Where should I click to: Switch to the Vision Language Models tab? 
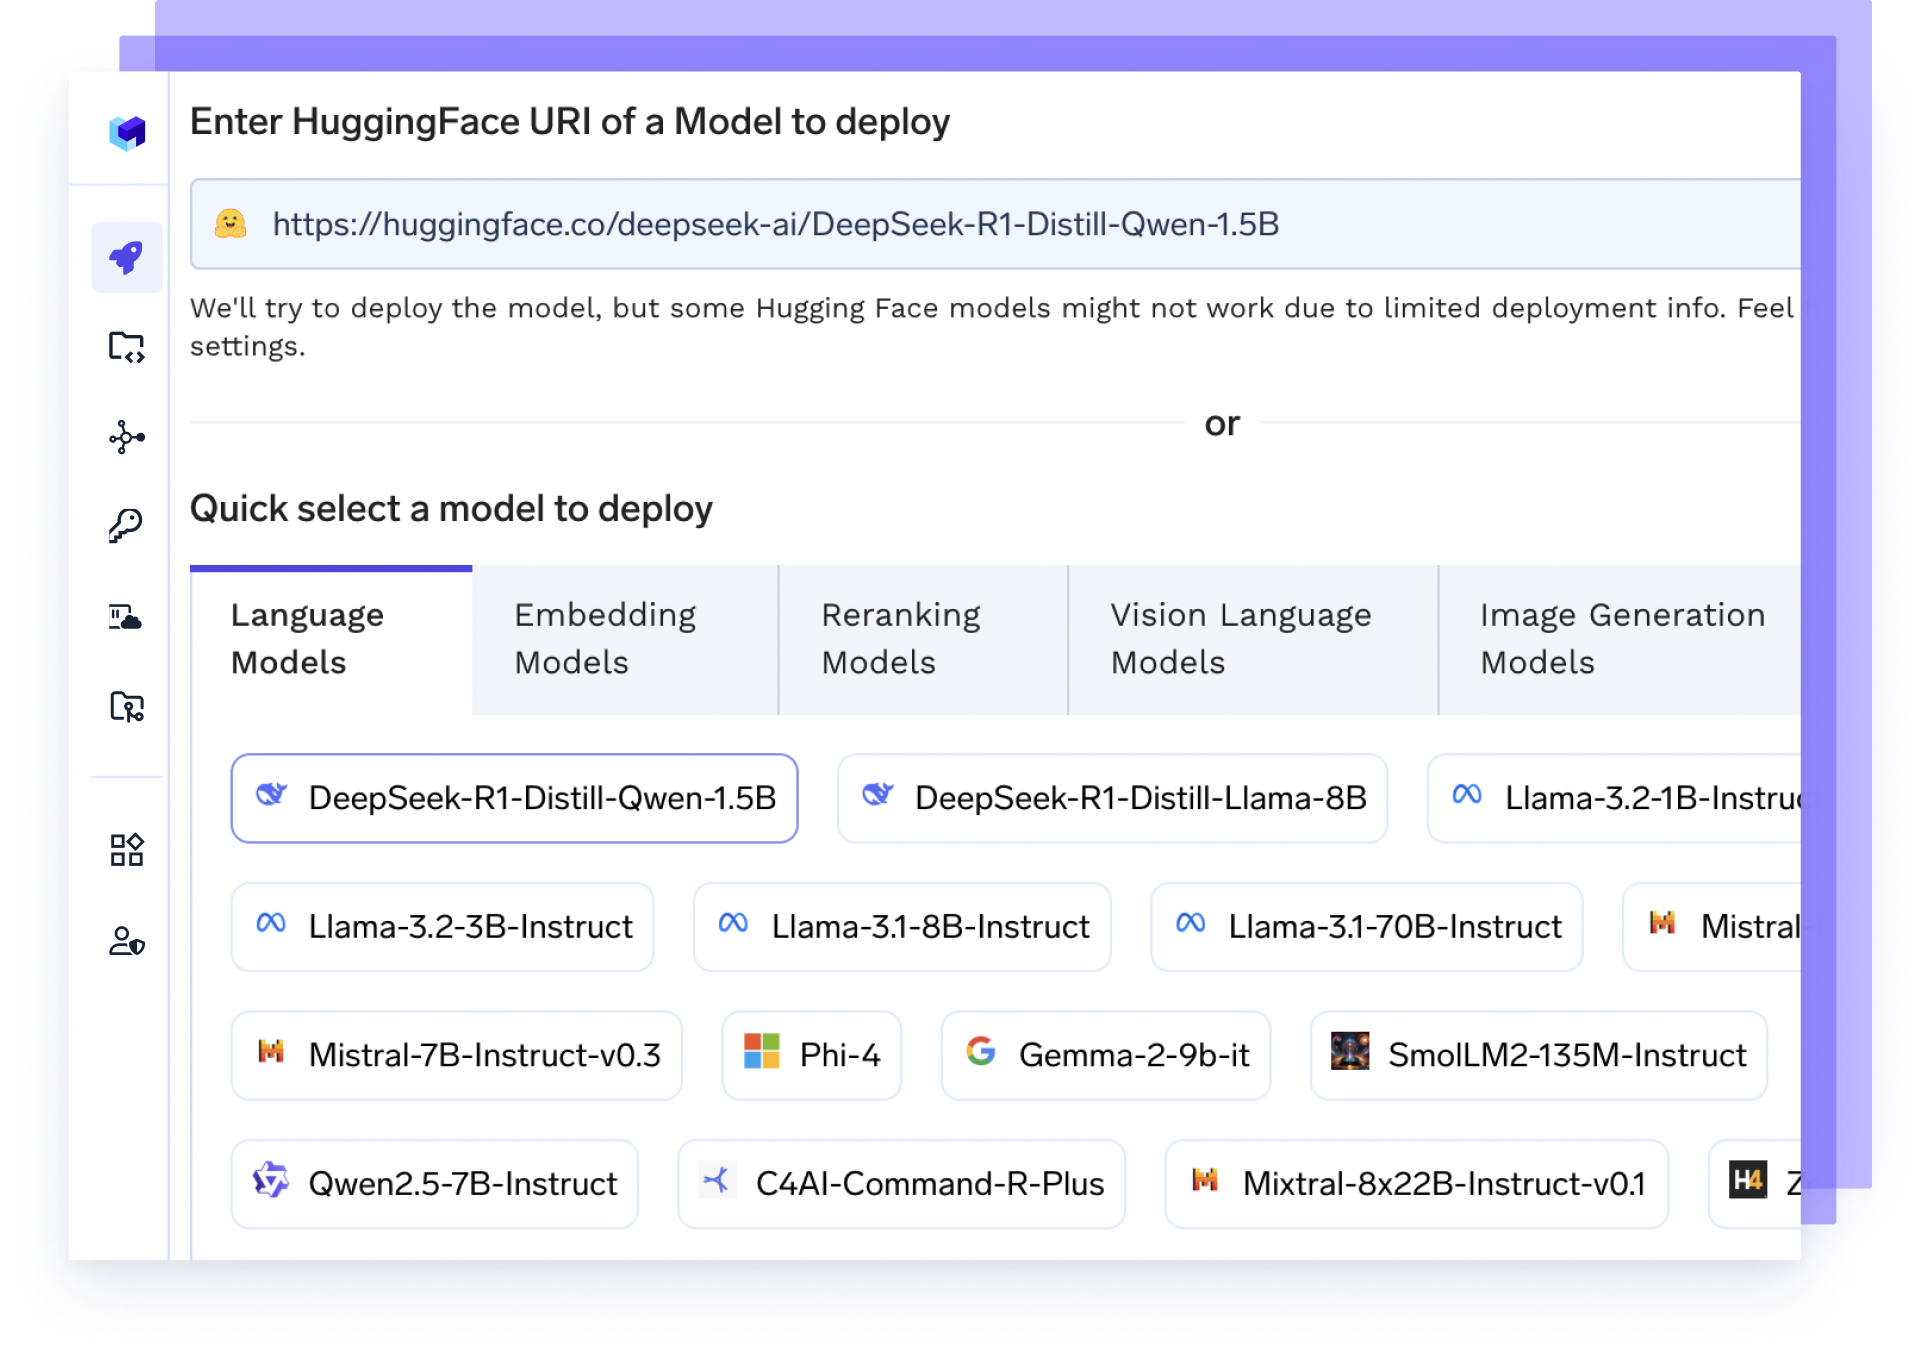(x=1253, y=639)
